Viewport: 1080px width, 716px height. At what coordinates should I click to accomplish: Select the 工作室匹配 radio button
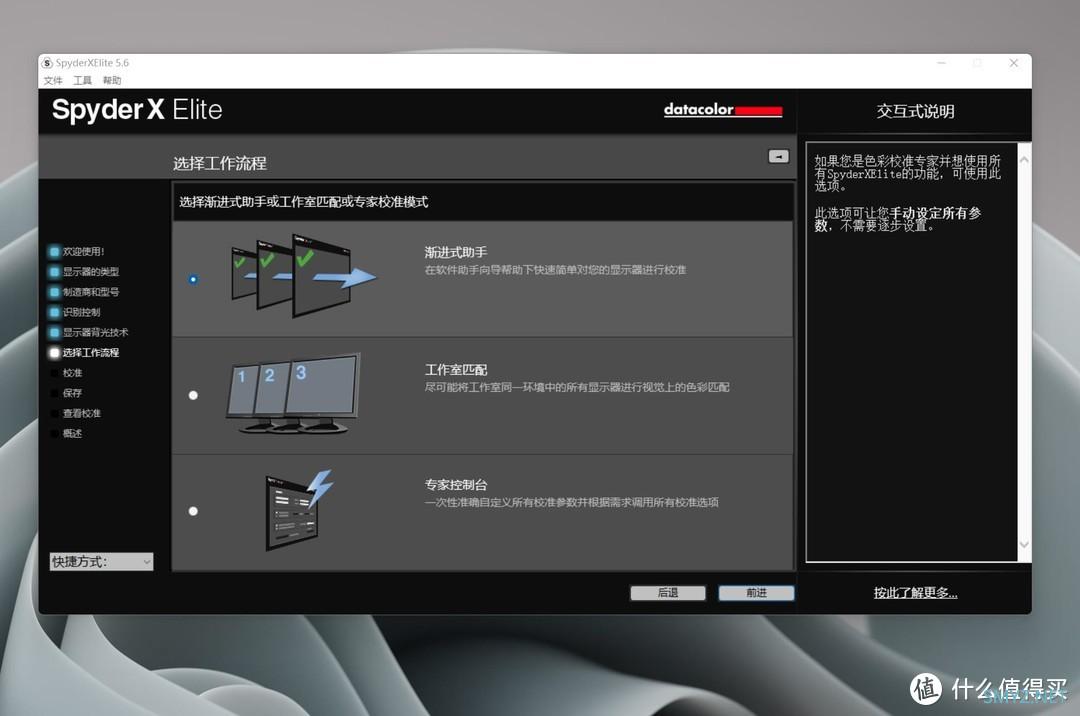194,395
